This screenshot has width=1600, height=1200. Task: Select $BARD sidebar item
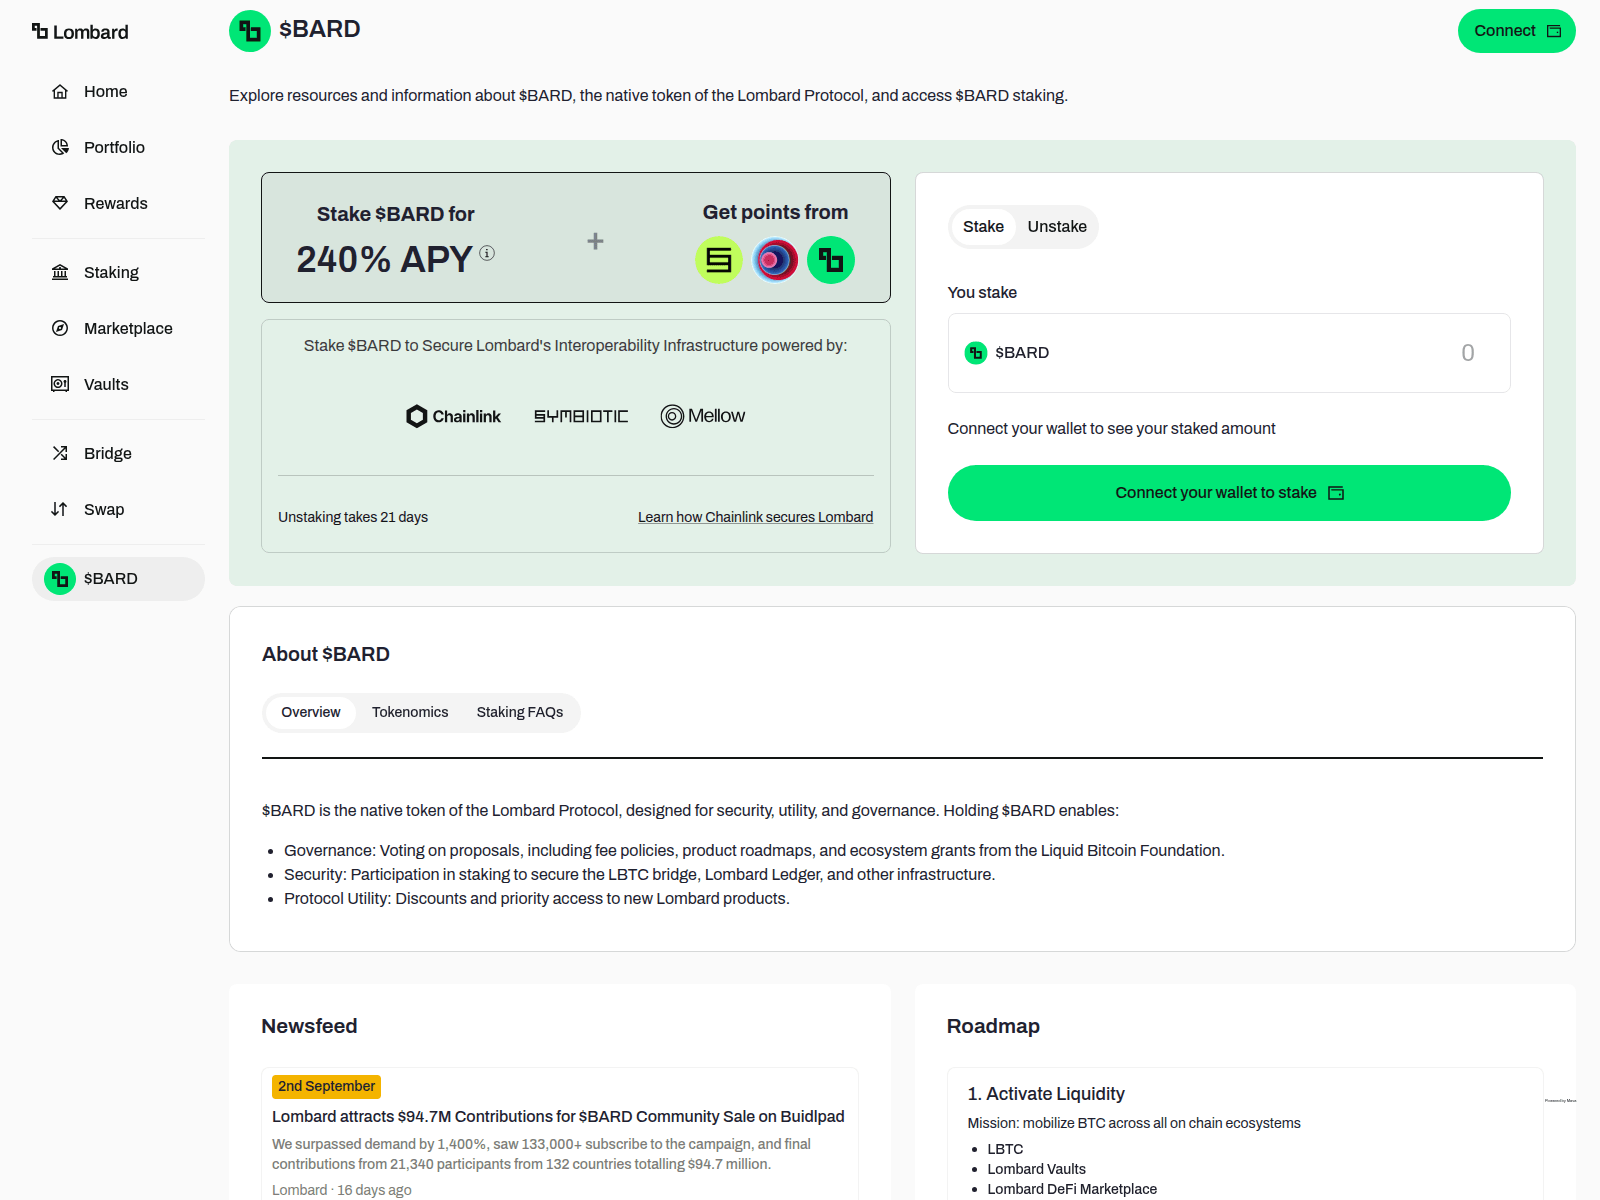118,579
